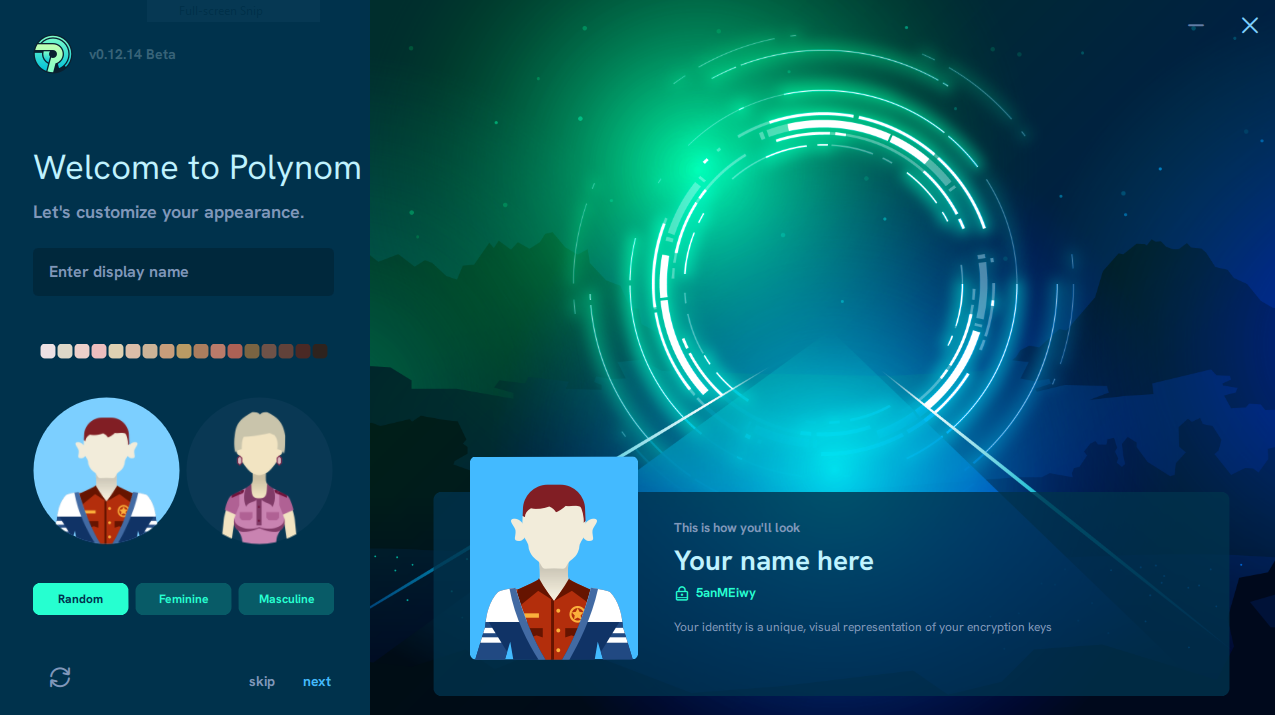
Task: Click the encryption keys description text
Action: [863, 628]
